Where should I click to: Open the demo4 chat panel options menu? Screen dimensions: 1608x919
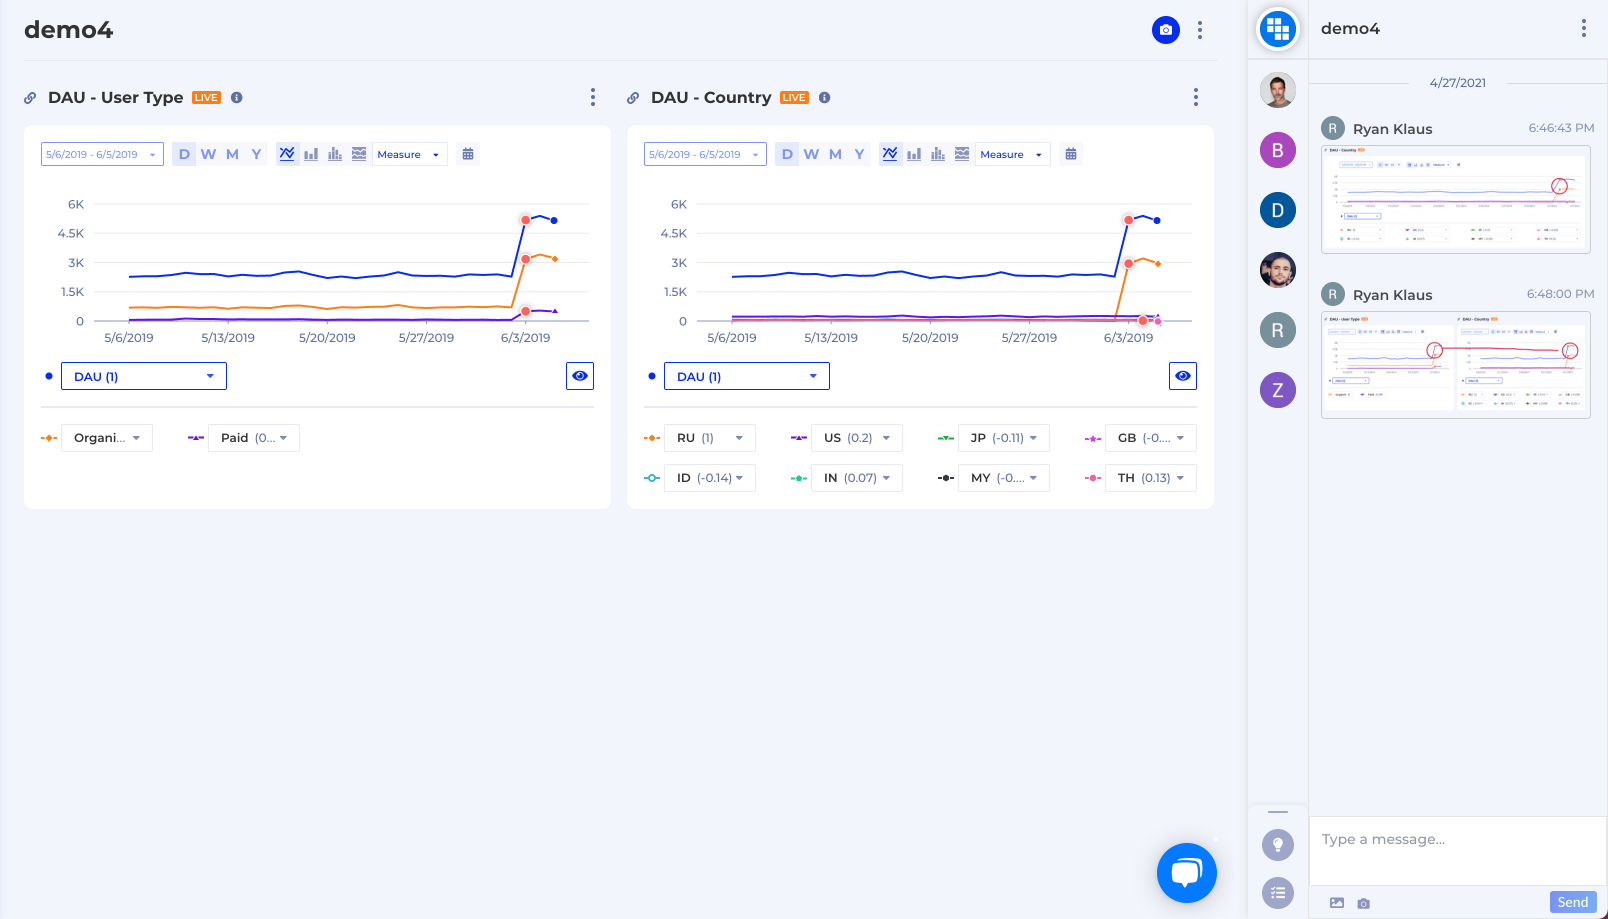pyautogui.click(x=1583, y=28)
